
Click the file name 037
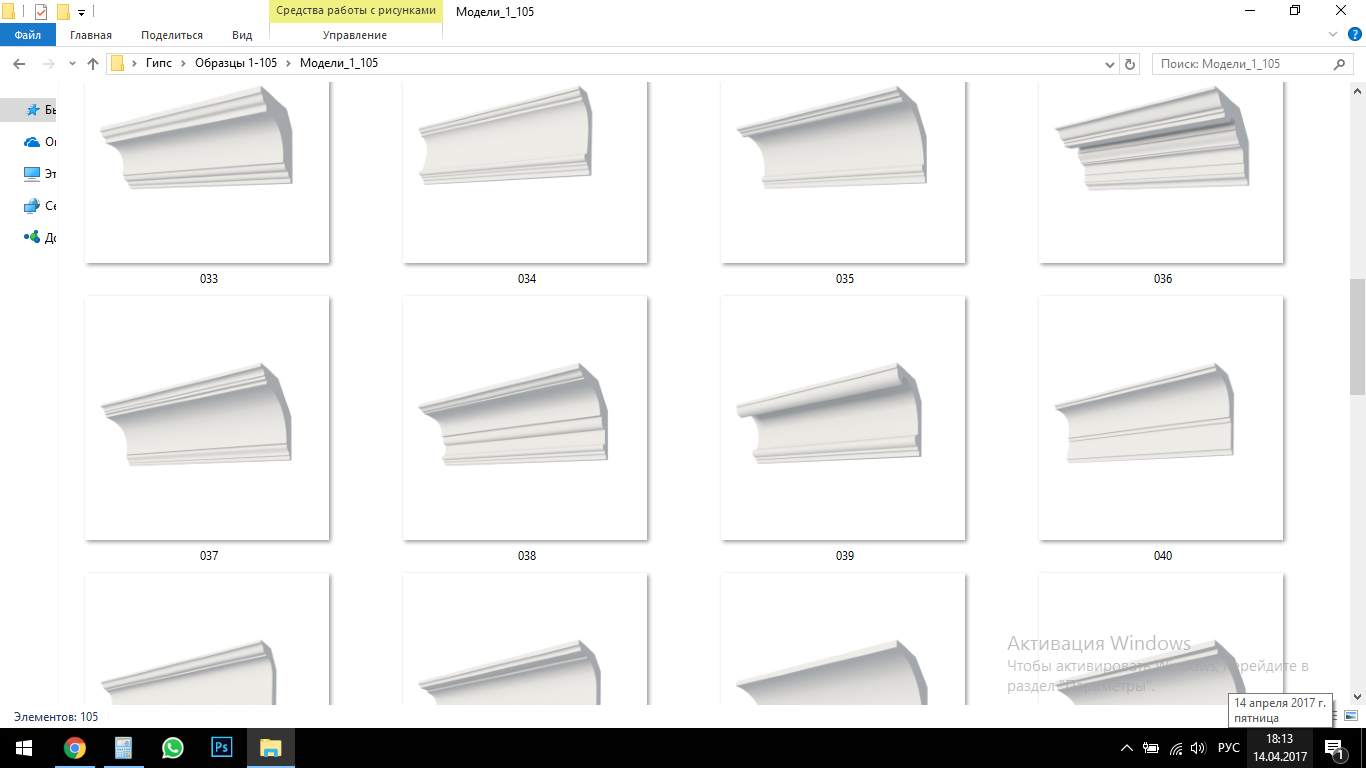click(x=209, y=556)
